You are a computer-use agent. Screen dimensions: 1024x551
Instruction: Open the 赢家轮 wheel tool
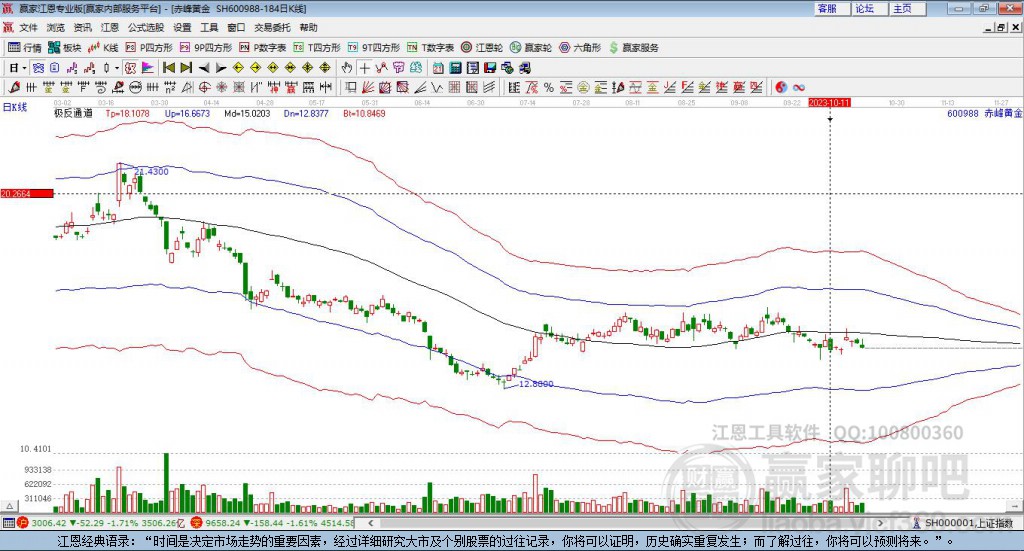point(531,48)
